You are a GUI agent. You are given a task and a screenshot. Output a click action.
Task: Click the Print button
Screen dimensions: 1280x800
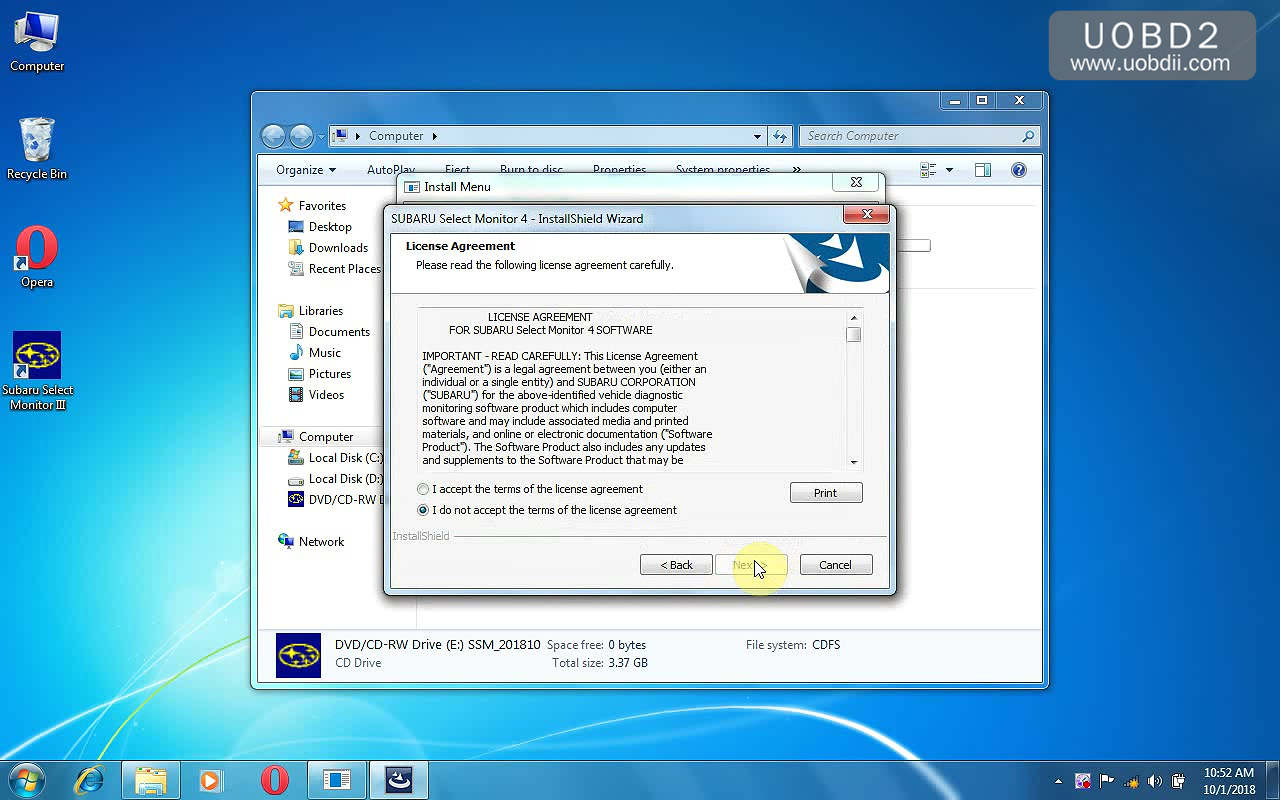click(825, 493)
